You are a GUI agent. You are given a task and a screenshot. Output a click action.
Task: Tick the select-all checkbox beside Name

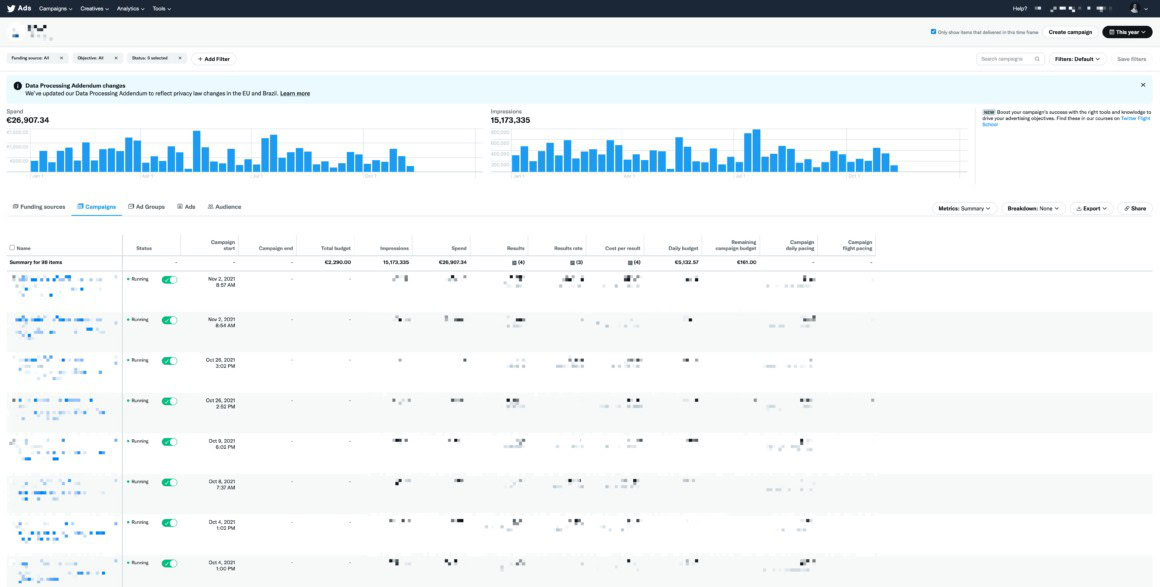click(12, 247)
